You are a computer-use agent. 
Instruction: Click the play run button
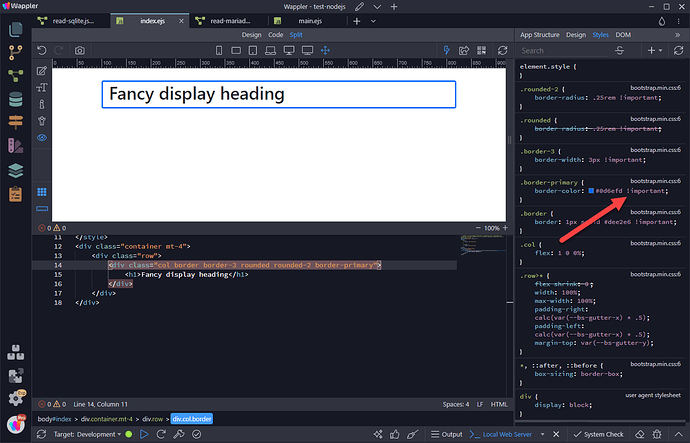144,434
